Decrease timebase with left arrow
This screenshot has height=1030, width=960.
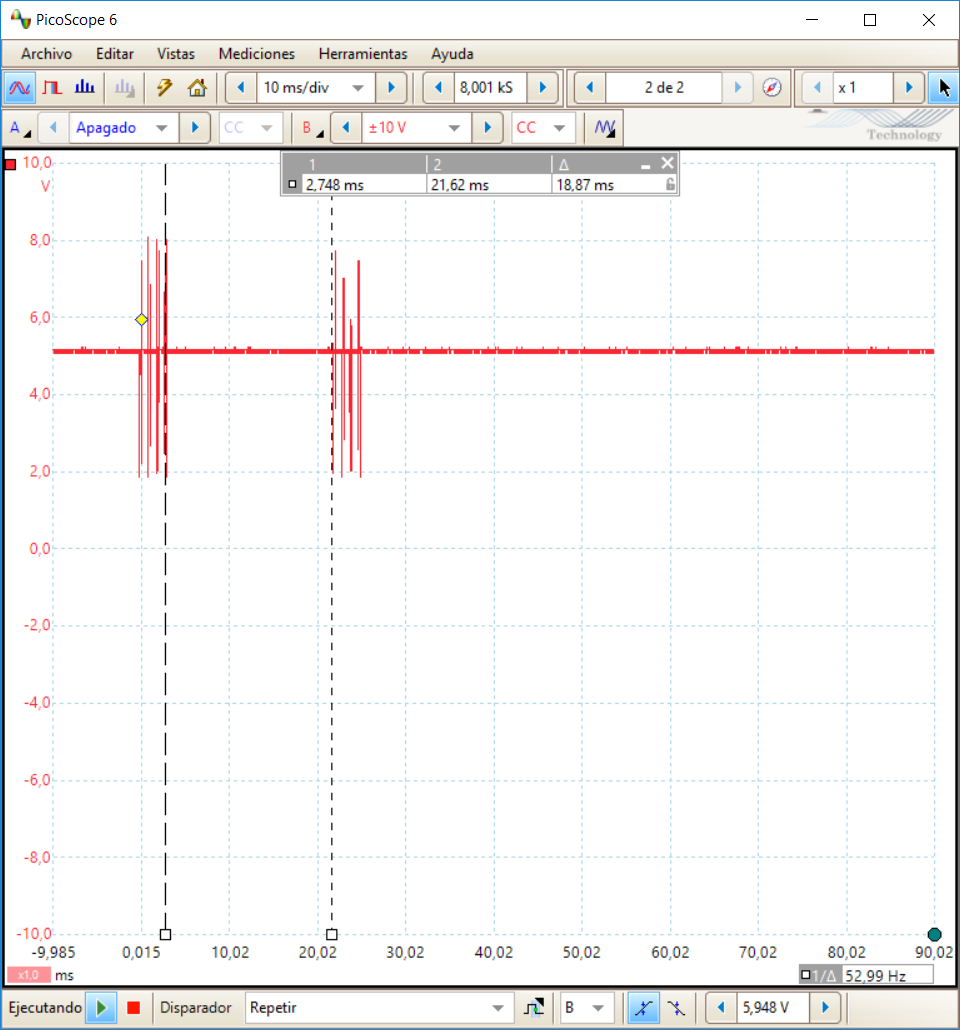click(x=240, y=87)
